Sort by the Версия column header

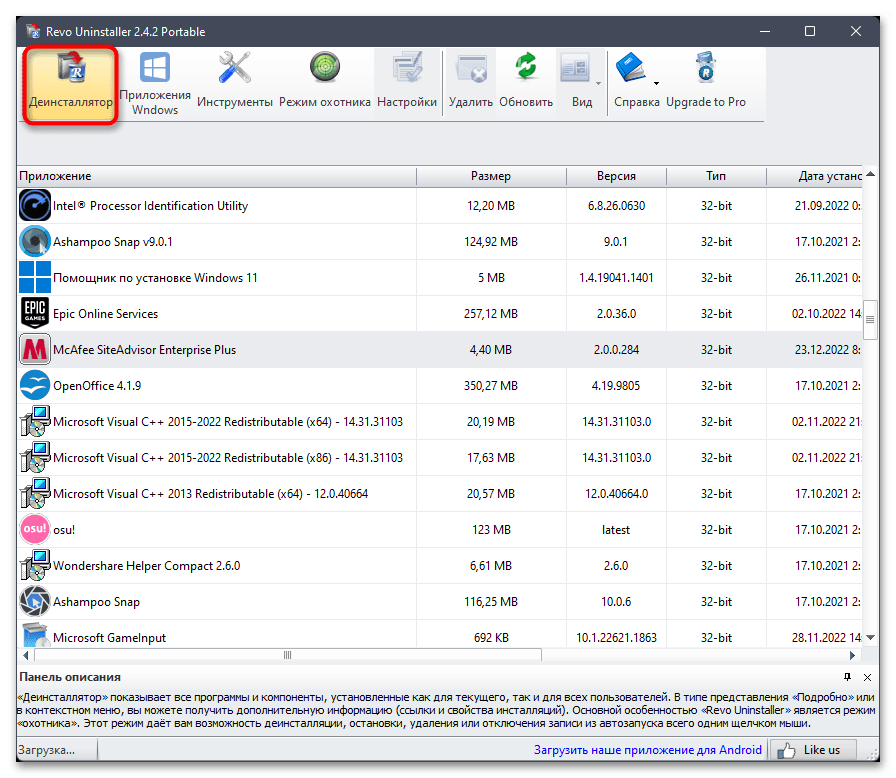click(x=615, y=175)
